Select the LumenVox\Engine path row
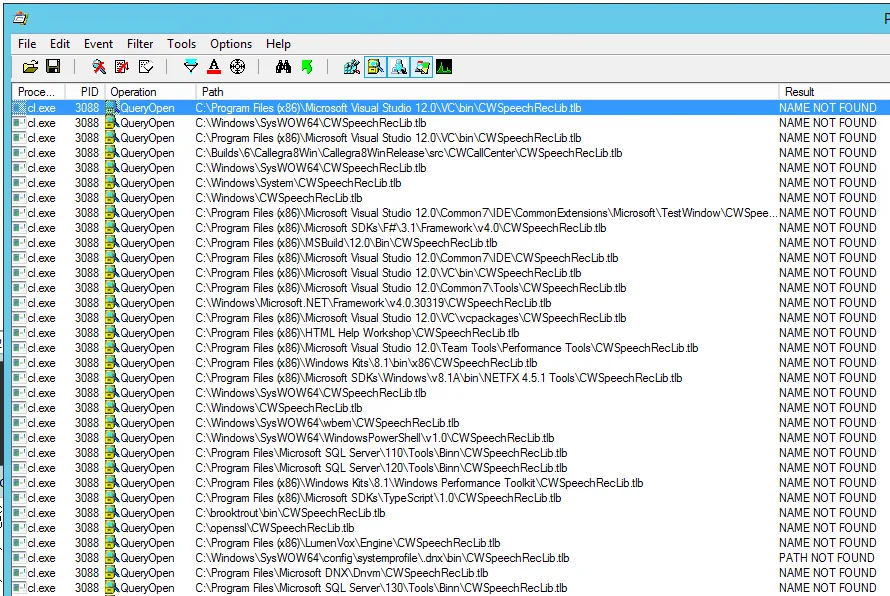Image resolution: width=890 pixels, height=596 pixels. [451, 543]
